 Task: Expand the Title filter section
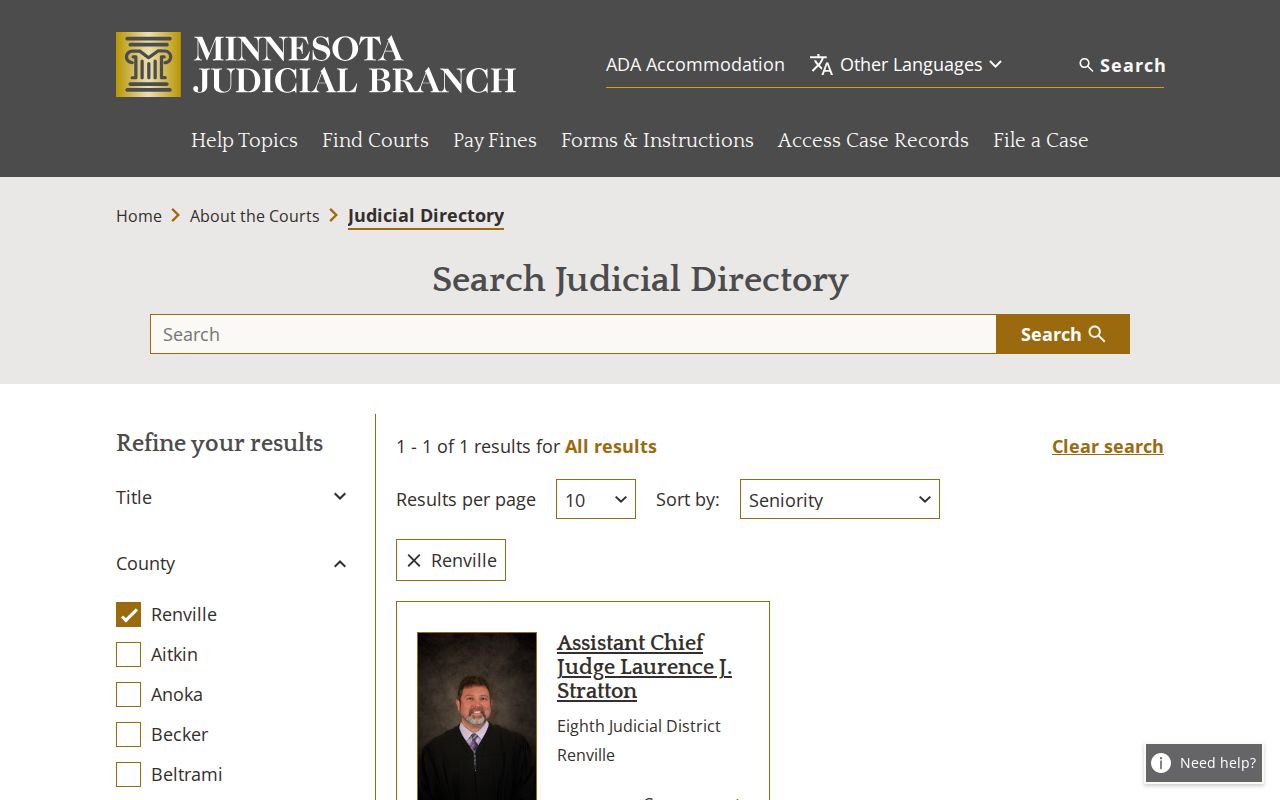tap(232, 497)
